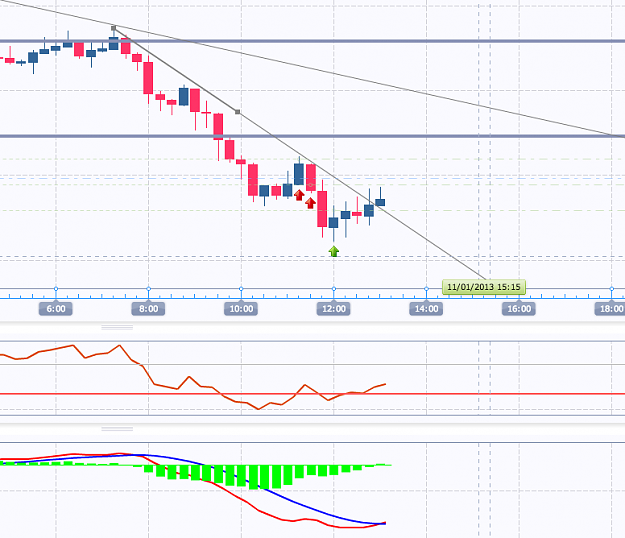Click the red horizontal level in the oscillator panel
625x538 pixels.
[312, 394]
